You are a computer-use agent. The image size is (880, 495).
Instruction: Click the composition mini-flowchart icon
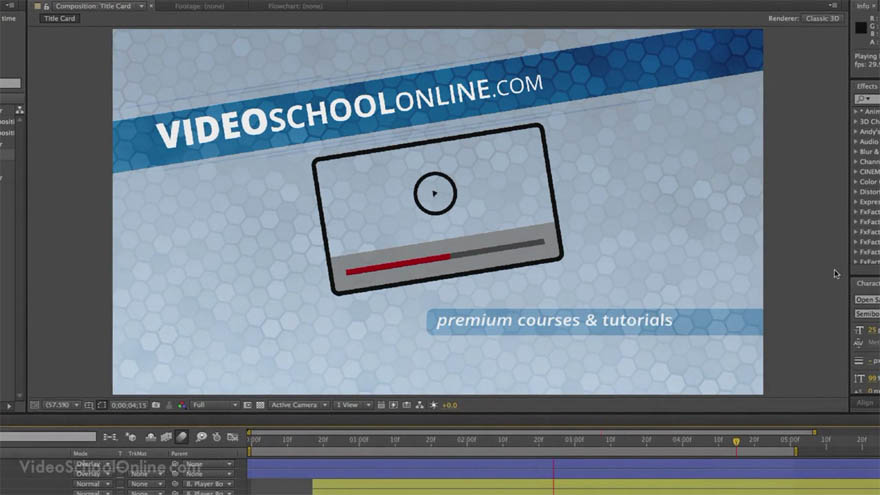pyautogui.click(x=110, y=437)
